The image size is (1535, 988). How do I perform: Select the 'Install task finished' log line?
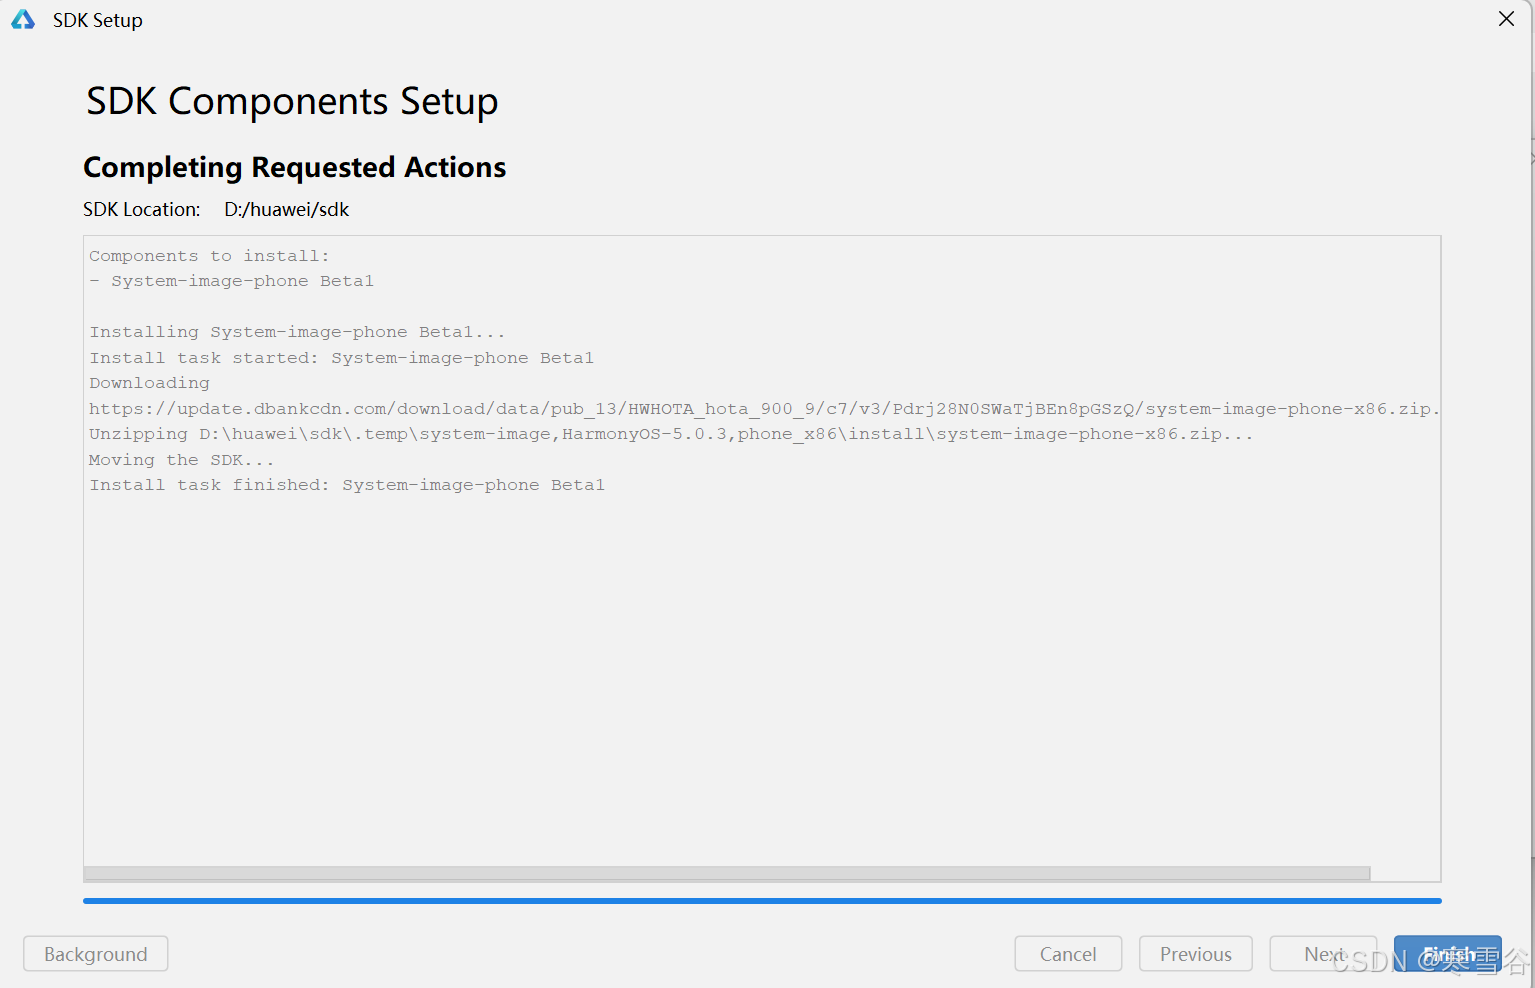pos(347,485)
